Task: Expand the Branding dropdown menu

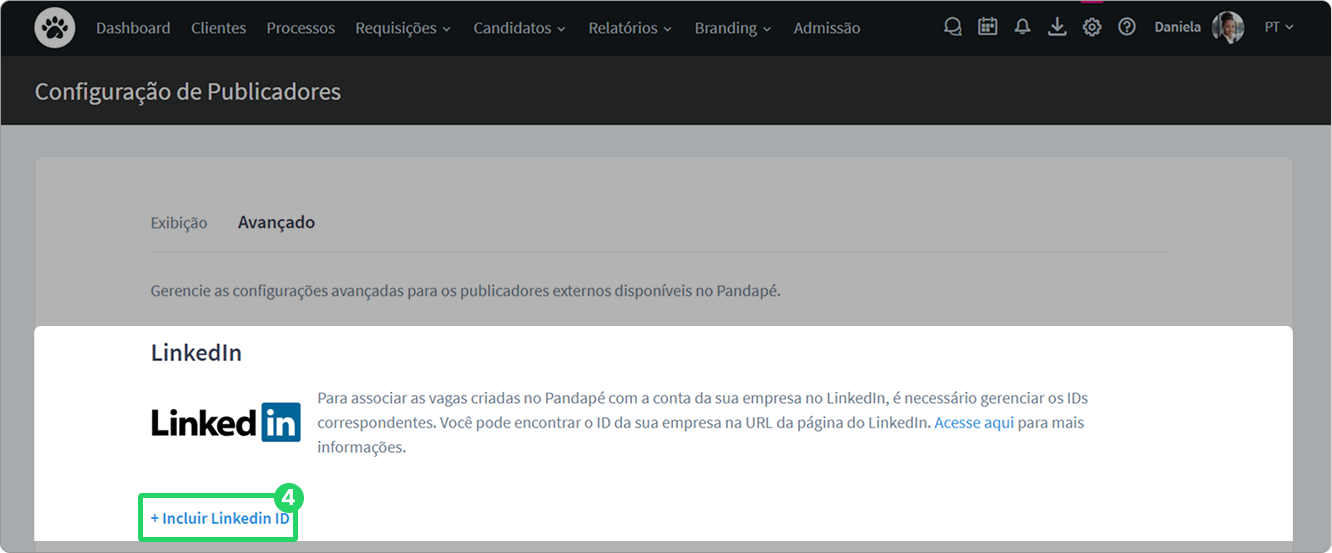Action: coord(733,28)
